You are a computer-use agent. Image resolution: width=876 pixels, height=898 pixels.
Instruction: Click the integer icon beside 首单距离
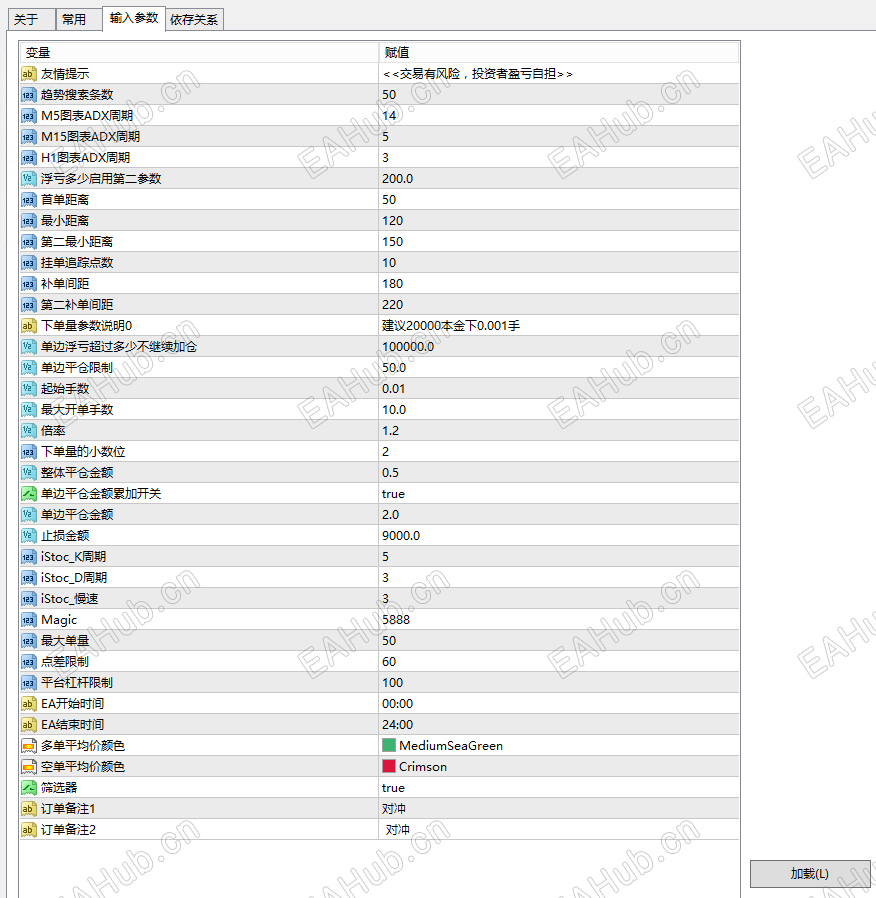(29, 200)
